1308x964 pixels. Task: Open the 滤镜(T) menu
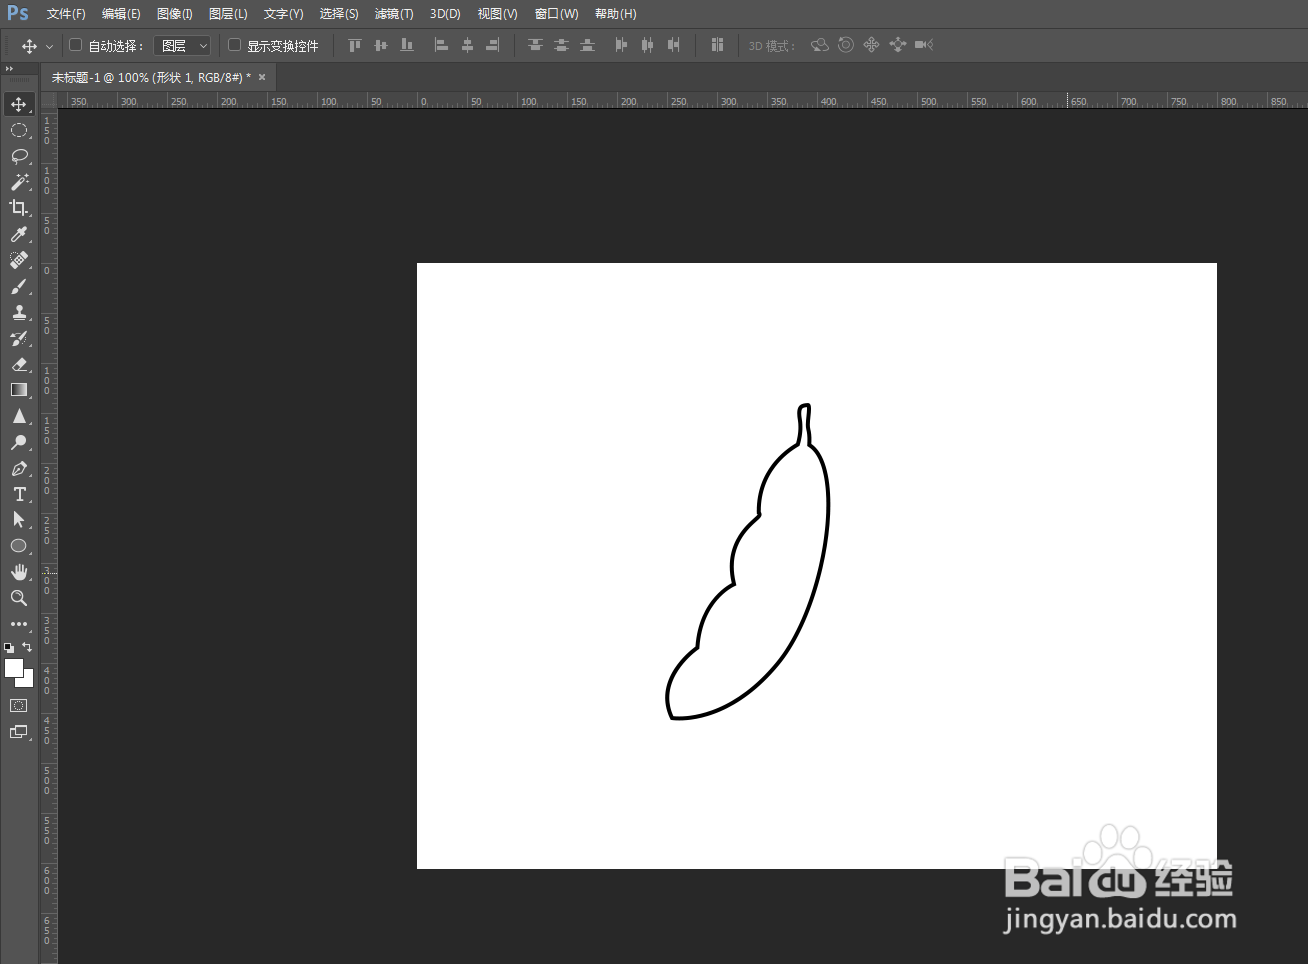point(394,14)
